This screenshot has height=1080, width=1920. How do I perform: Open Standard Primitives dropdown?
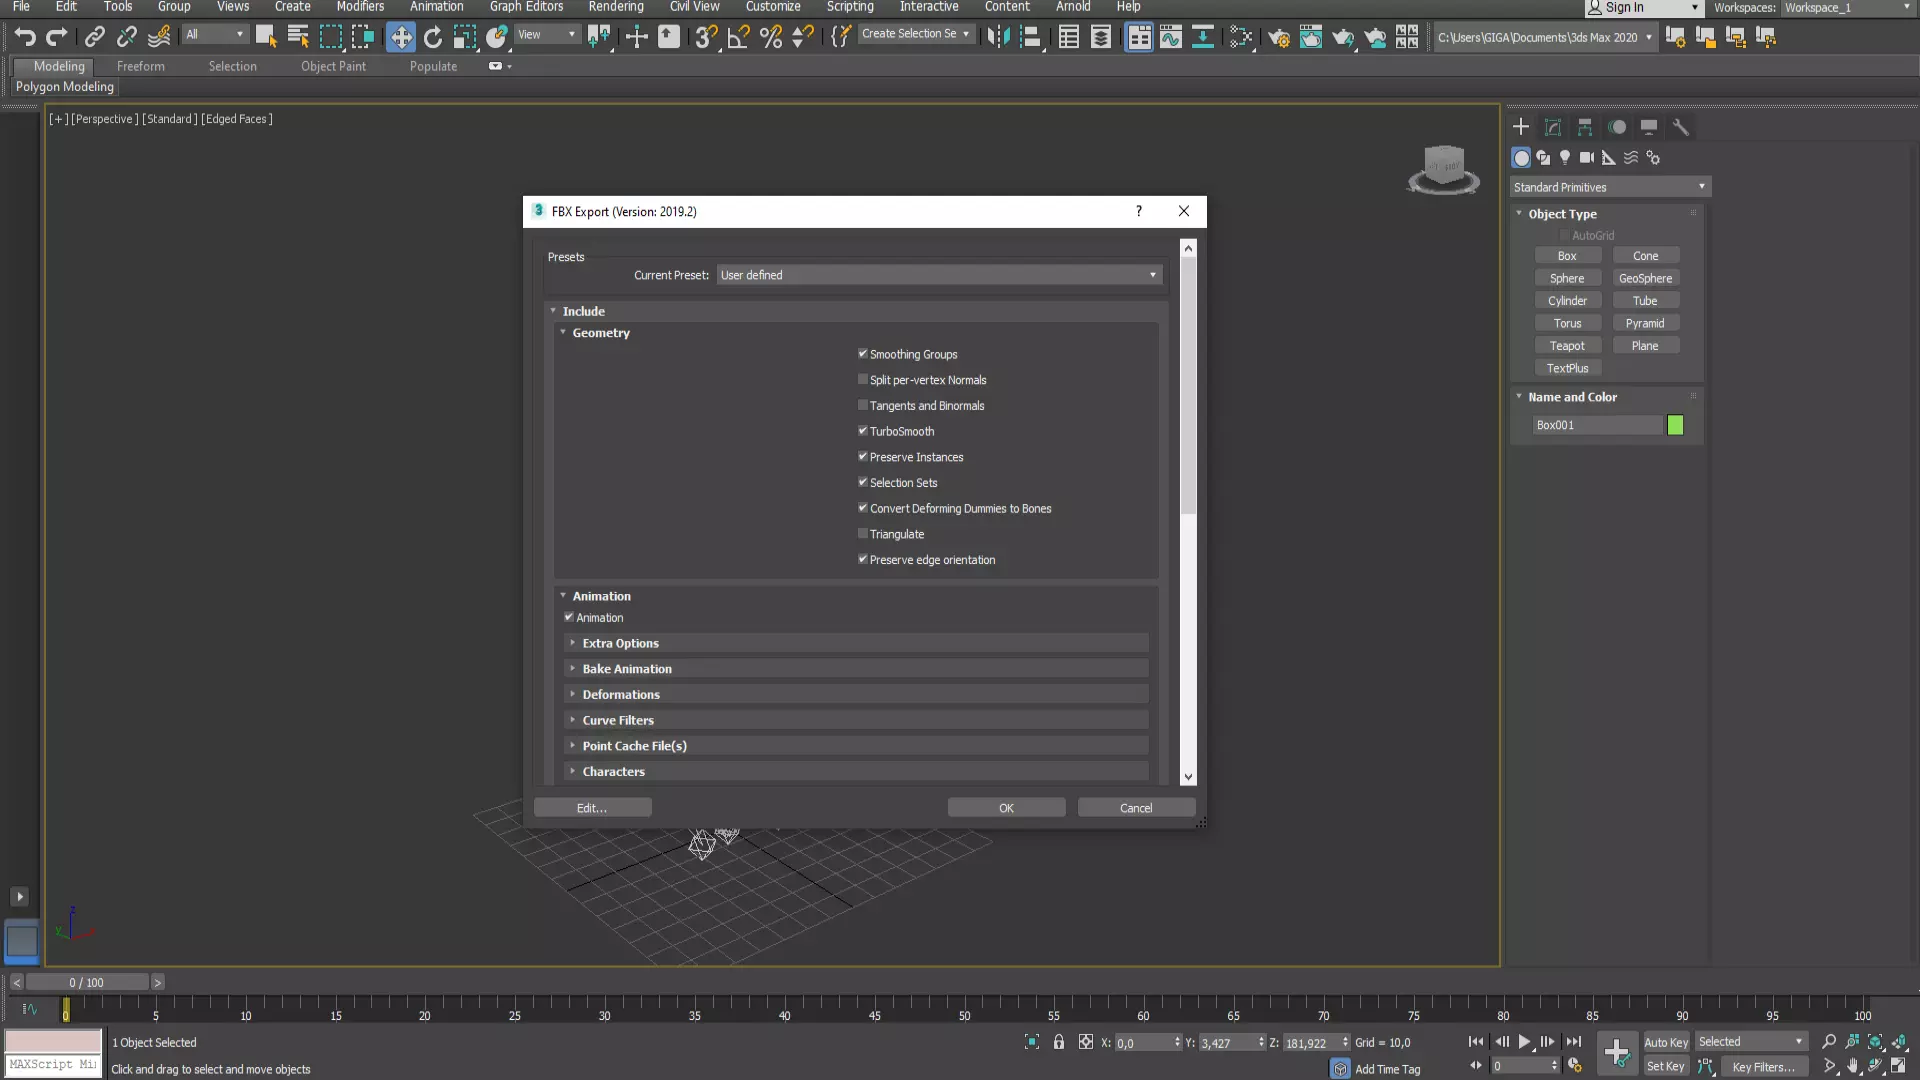point(1609,187)
